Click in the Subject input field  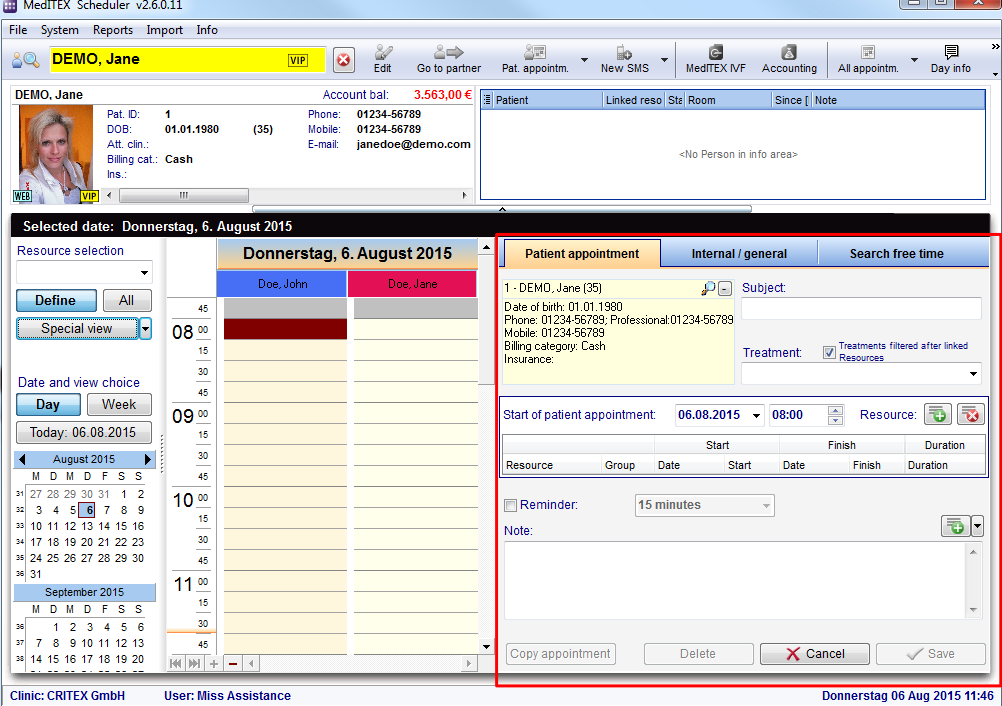(x=861, y=308)
